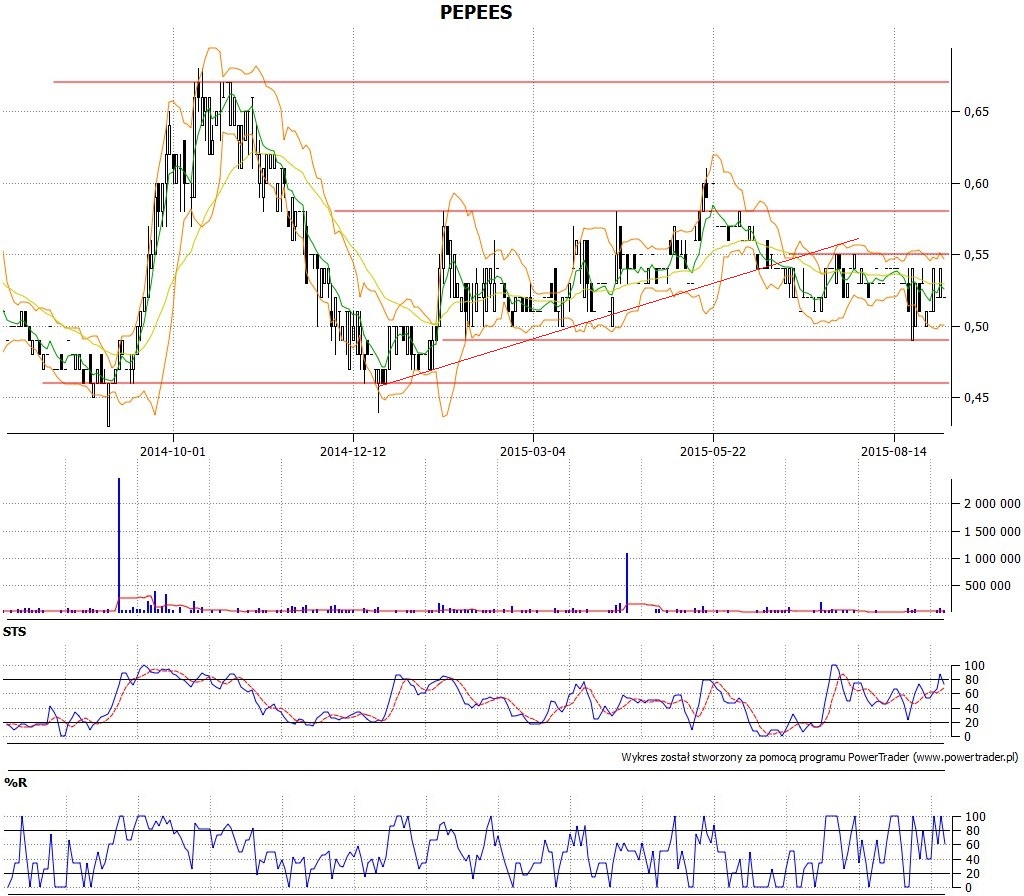Click the 2 000 000 volume label
This screenshot has height=896, width=1024.
pos(992,504)
